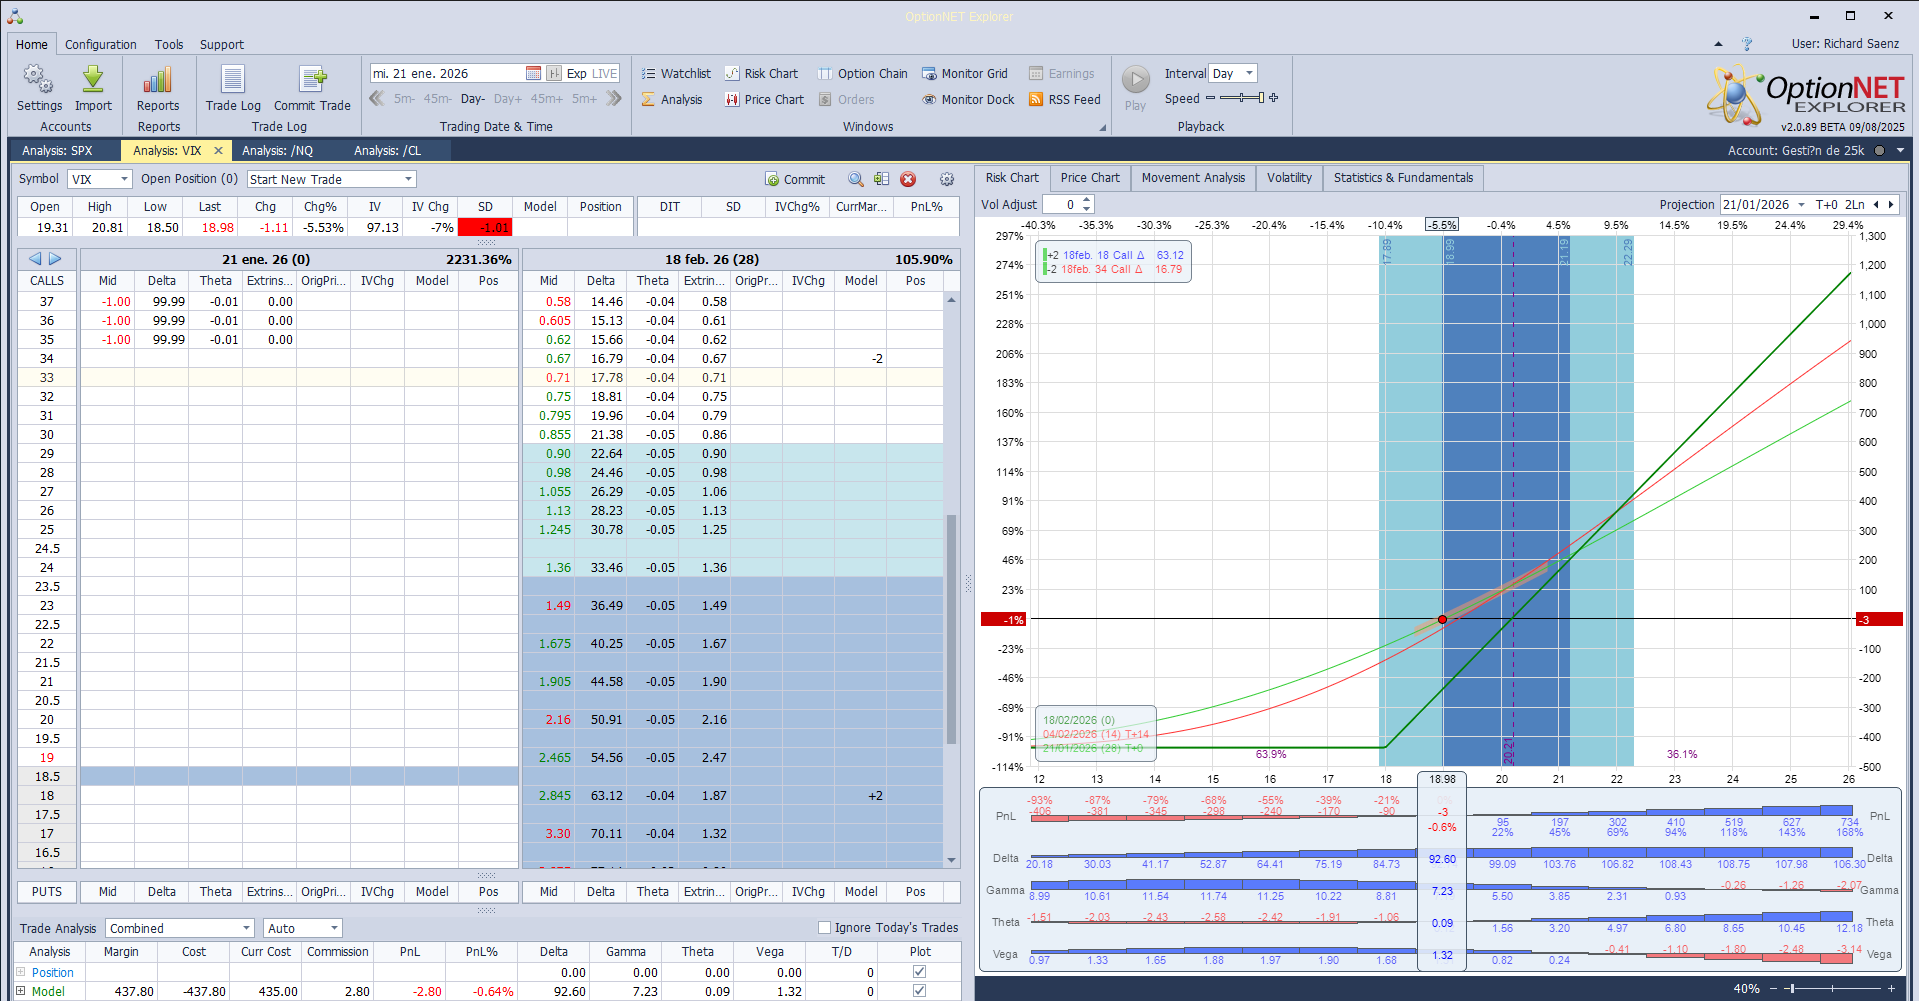The height and width of the screenshot is (1001, 1919).
Task: Jump back with the double left chevron
Action: point(377,98)
